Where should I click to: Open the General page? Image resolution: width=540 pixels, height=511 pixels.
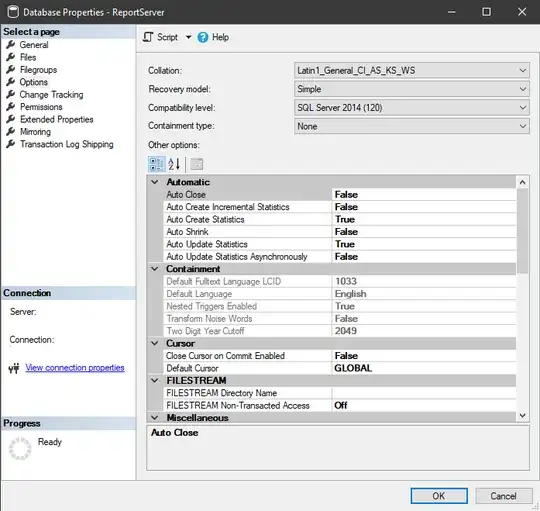[34, 45]
